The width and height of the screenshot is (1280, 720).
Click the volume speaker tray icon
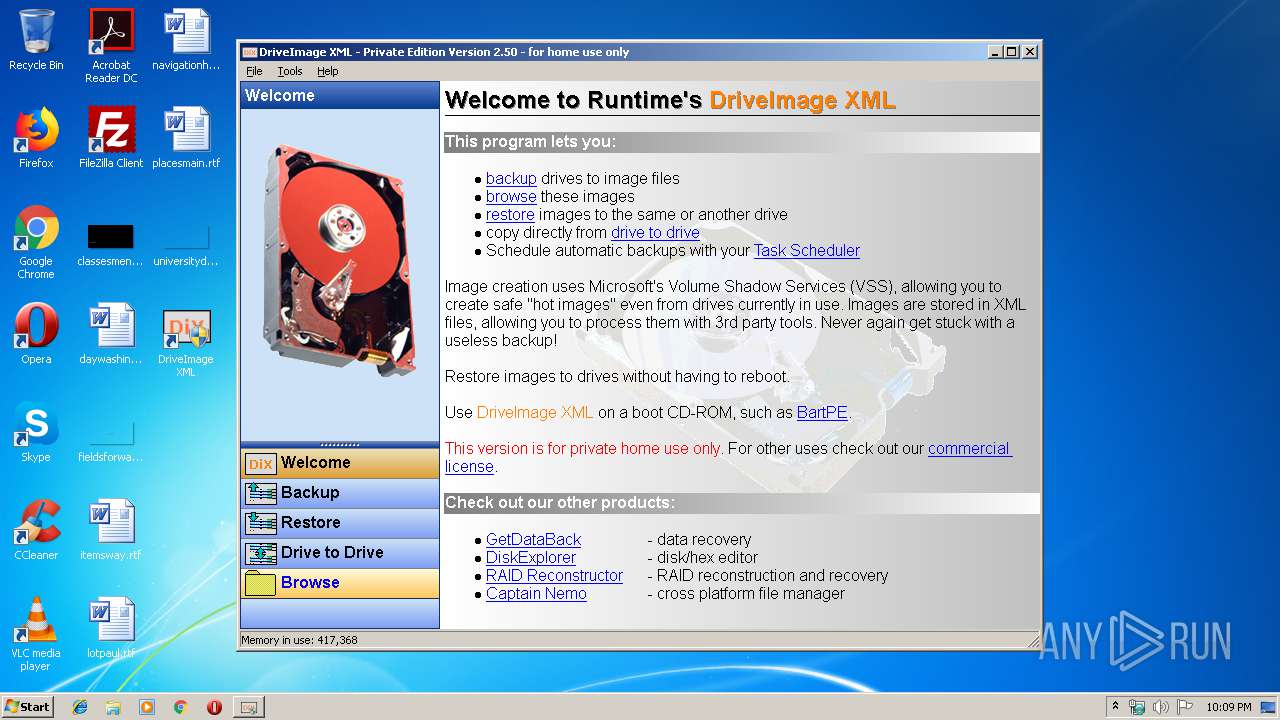(x=1160, y=707)
